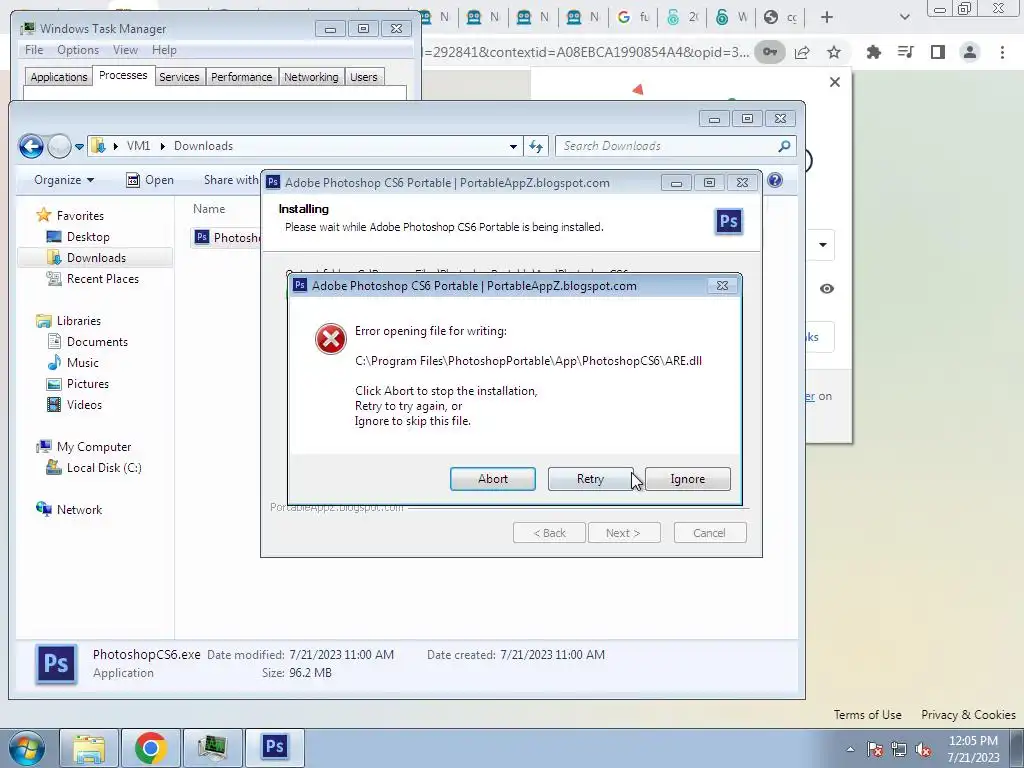Image resolution: width=1024 pixels, height=768 pixels.
Task: Click the Ps logo in installer header
Action: coord(729,221)
